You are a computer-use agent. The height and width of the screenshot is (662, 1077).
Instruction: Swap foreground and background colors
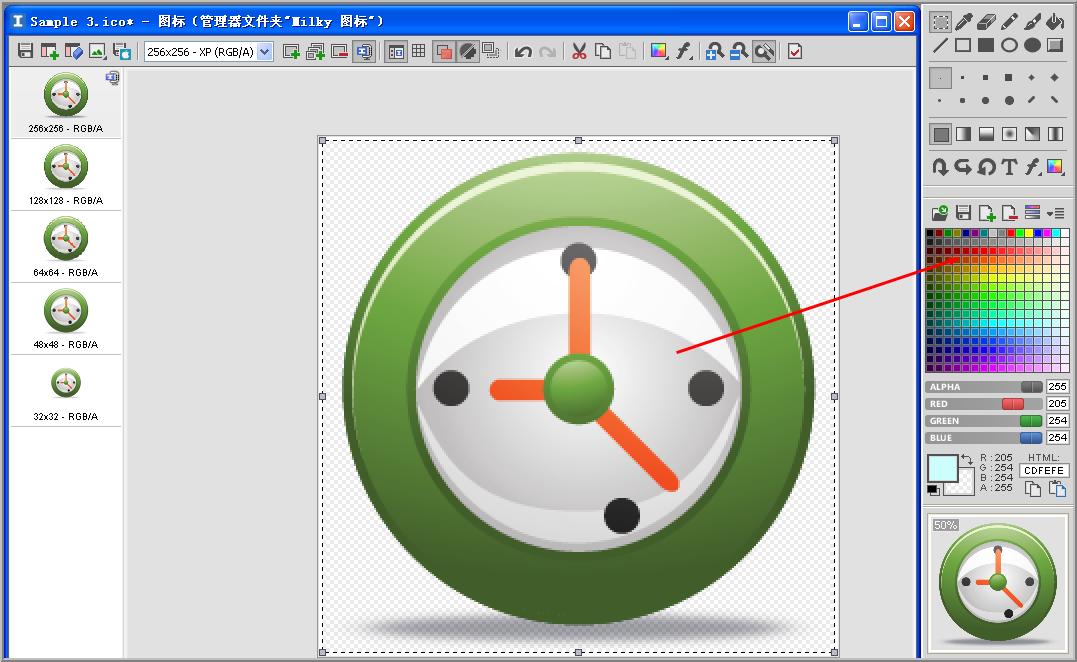click(967, 460)
